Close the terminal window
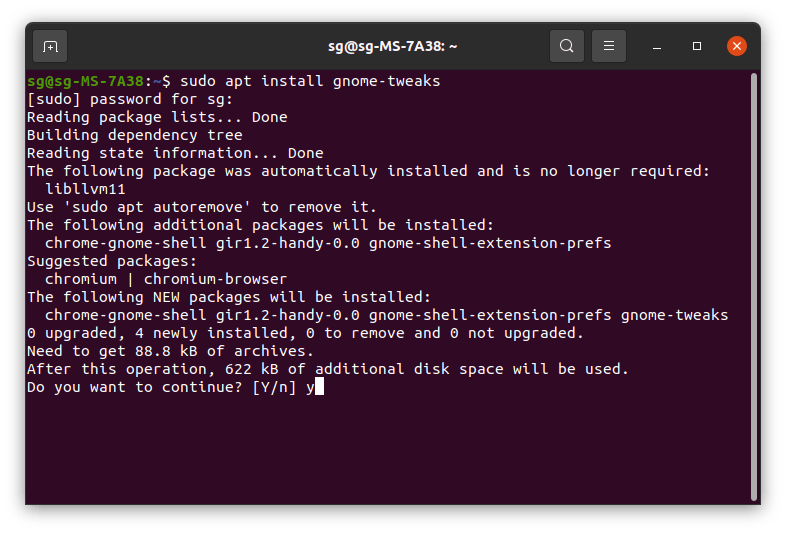 (x=737, y=46)
